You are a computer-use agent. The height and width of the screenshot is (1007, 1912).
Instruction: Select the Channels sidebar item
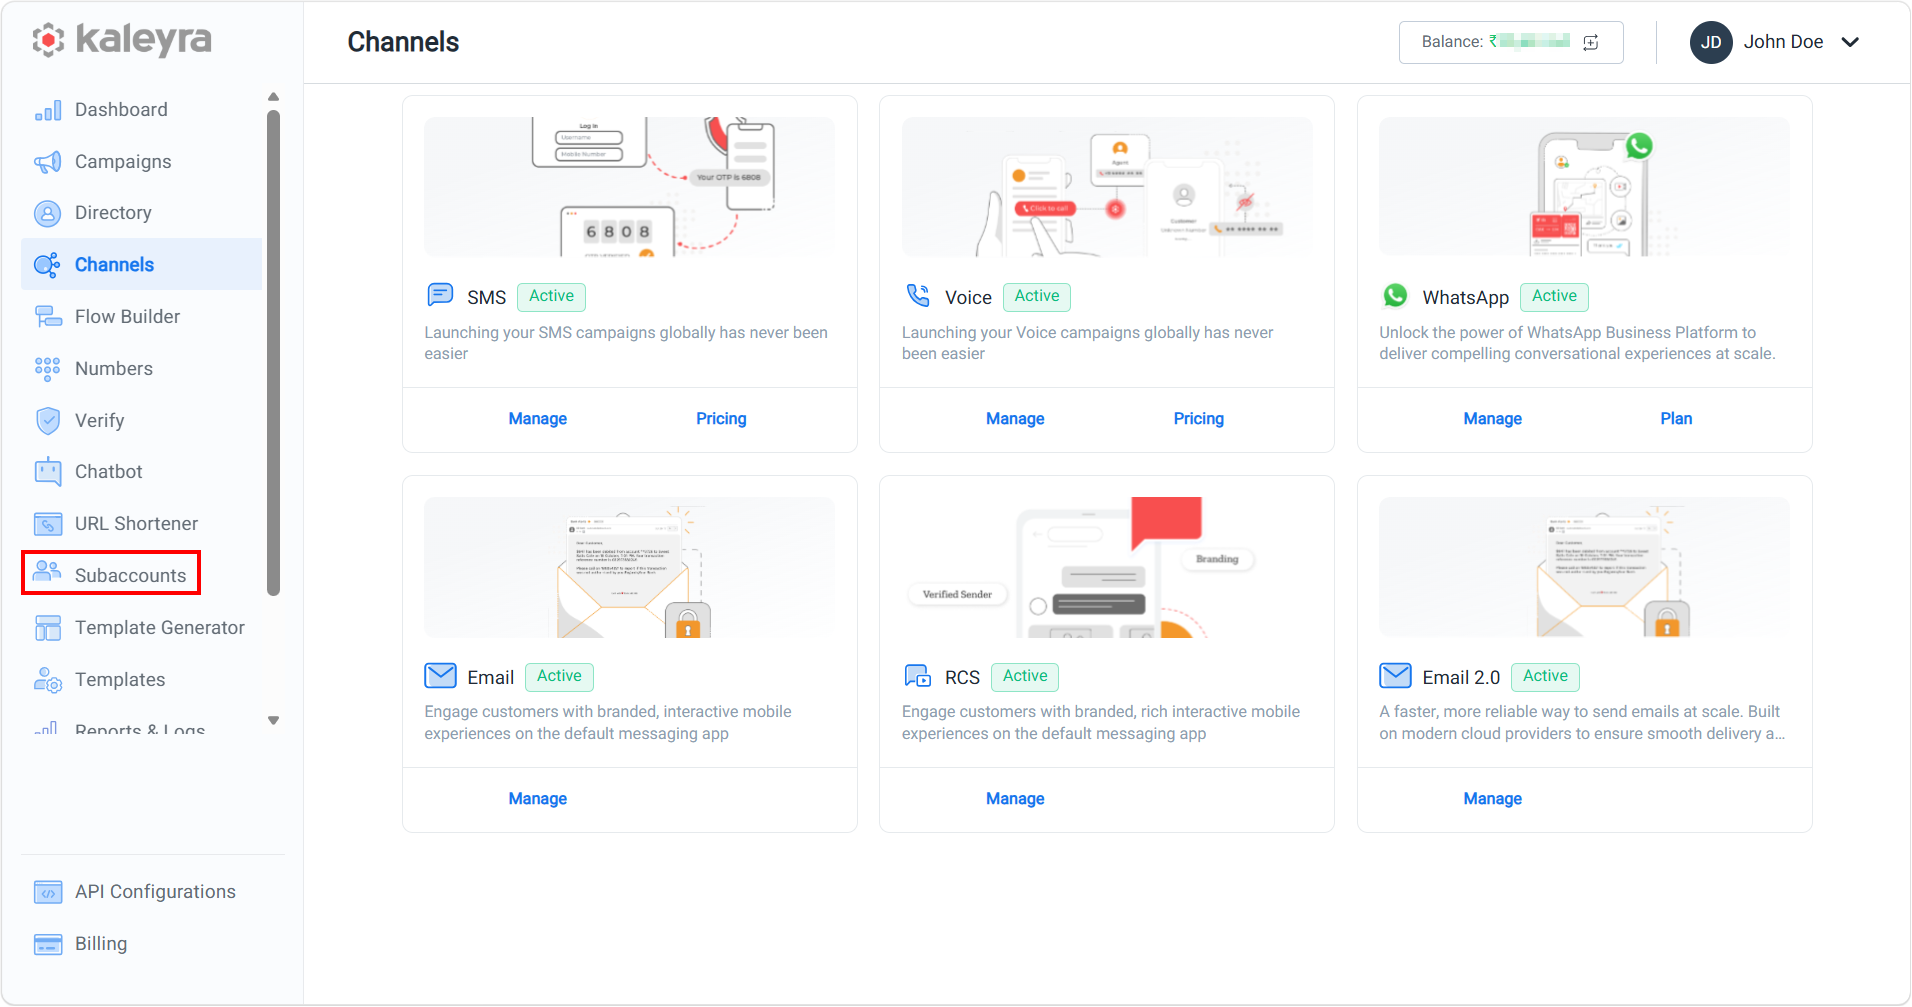click(x=141, y=264)
